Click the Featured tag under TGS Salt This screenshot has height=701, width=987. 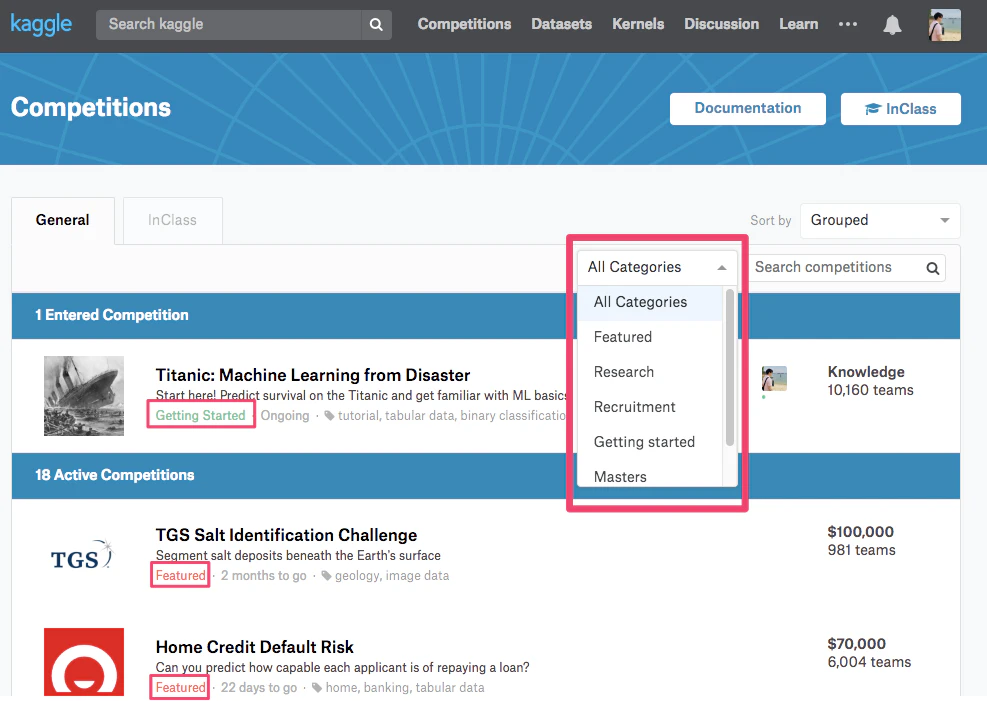[x=181, y=575]
